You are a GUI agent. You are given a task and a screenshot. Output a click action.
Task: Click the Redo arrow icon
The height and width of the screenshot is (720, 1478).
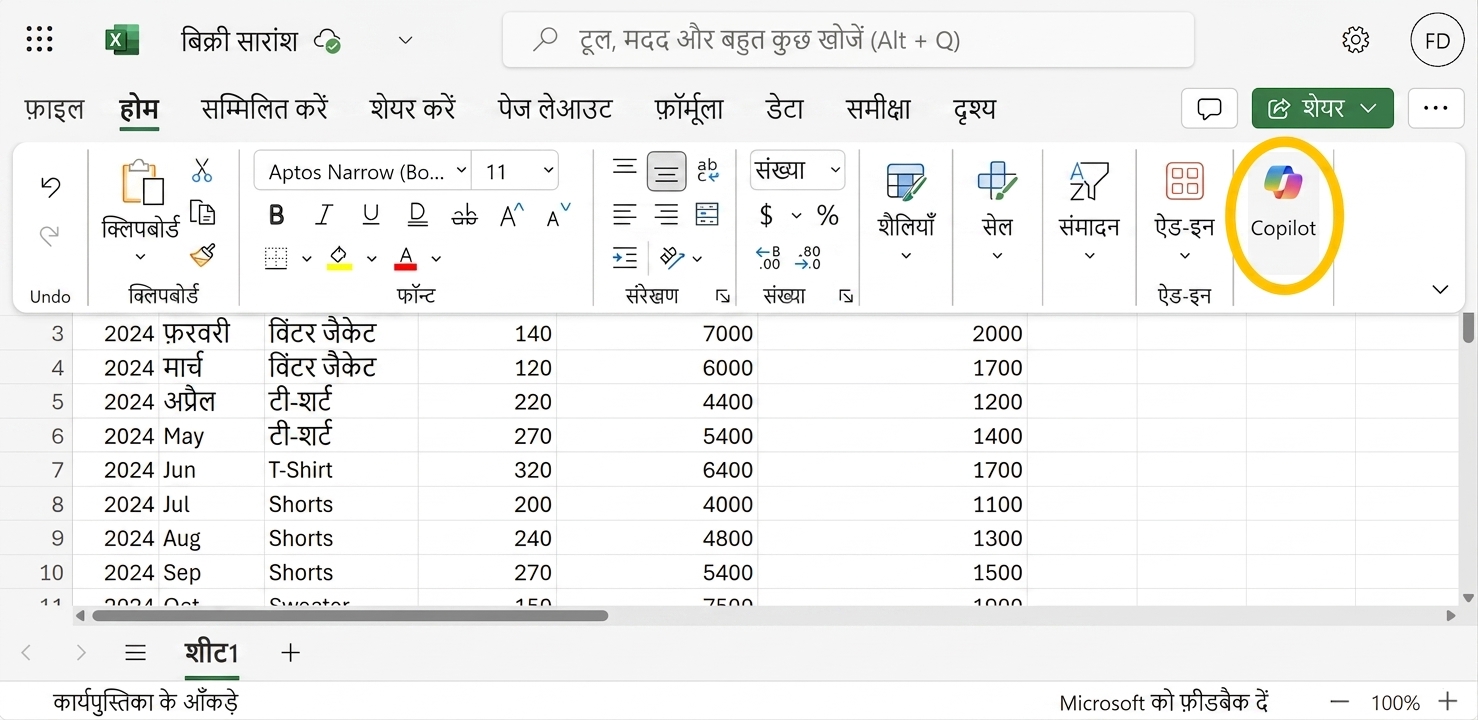click(50, 235)
